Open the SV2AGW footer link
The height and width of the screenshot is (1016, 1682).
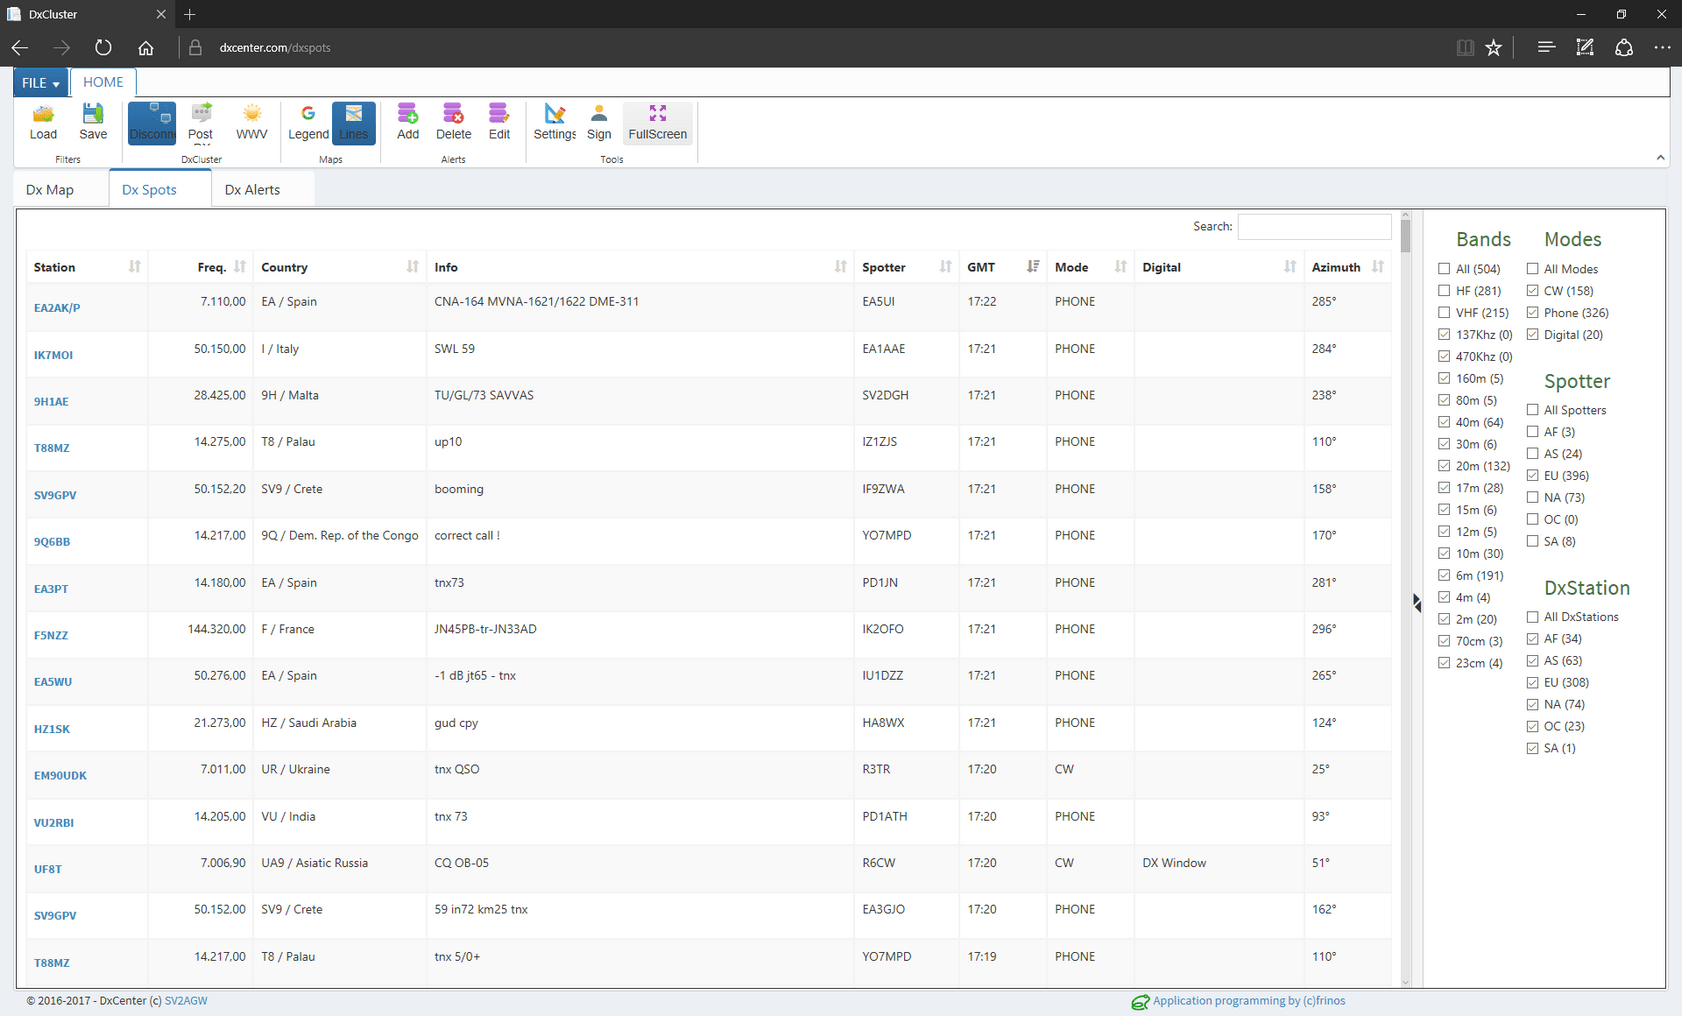coord(186,1001)
